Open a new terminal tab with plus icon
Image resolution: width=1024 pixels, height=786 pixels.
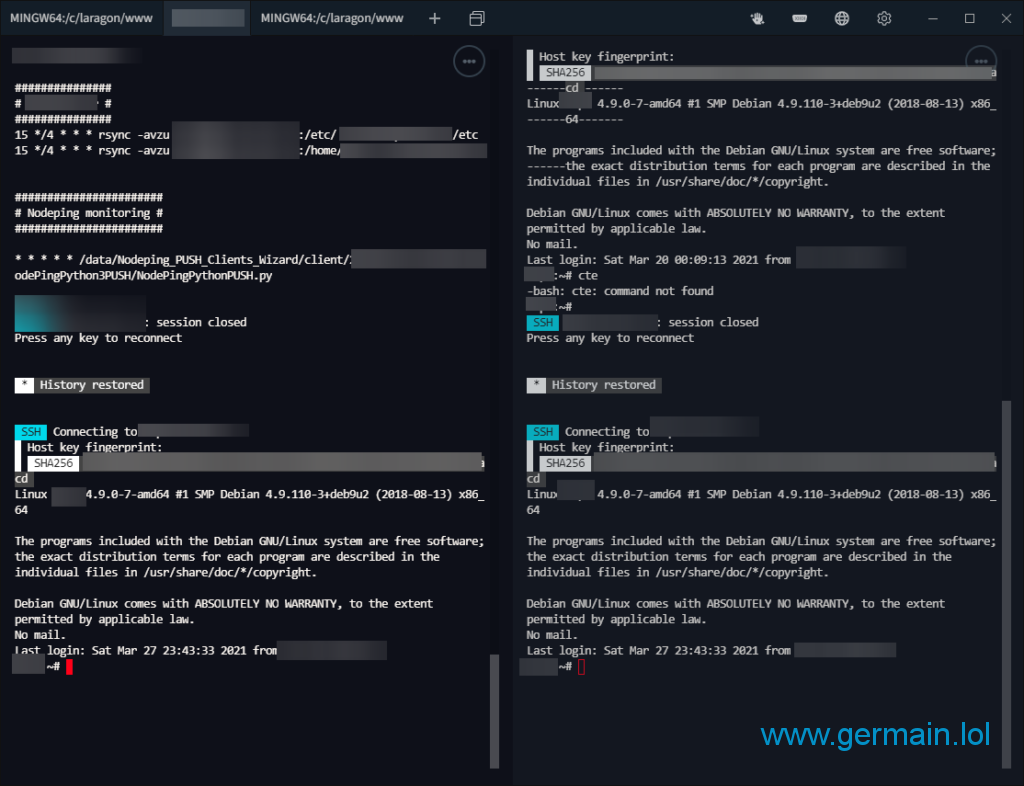pos(434,18)
